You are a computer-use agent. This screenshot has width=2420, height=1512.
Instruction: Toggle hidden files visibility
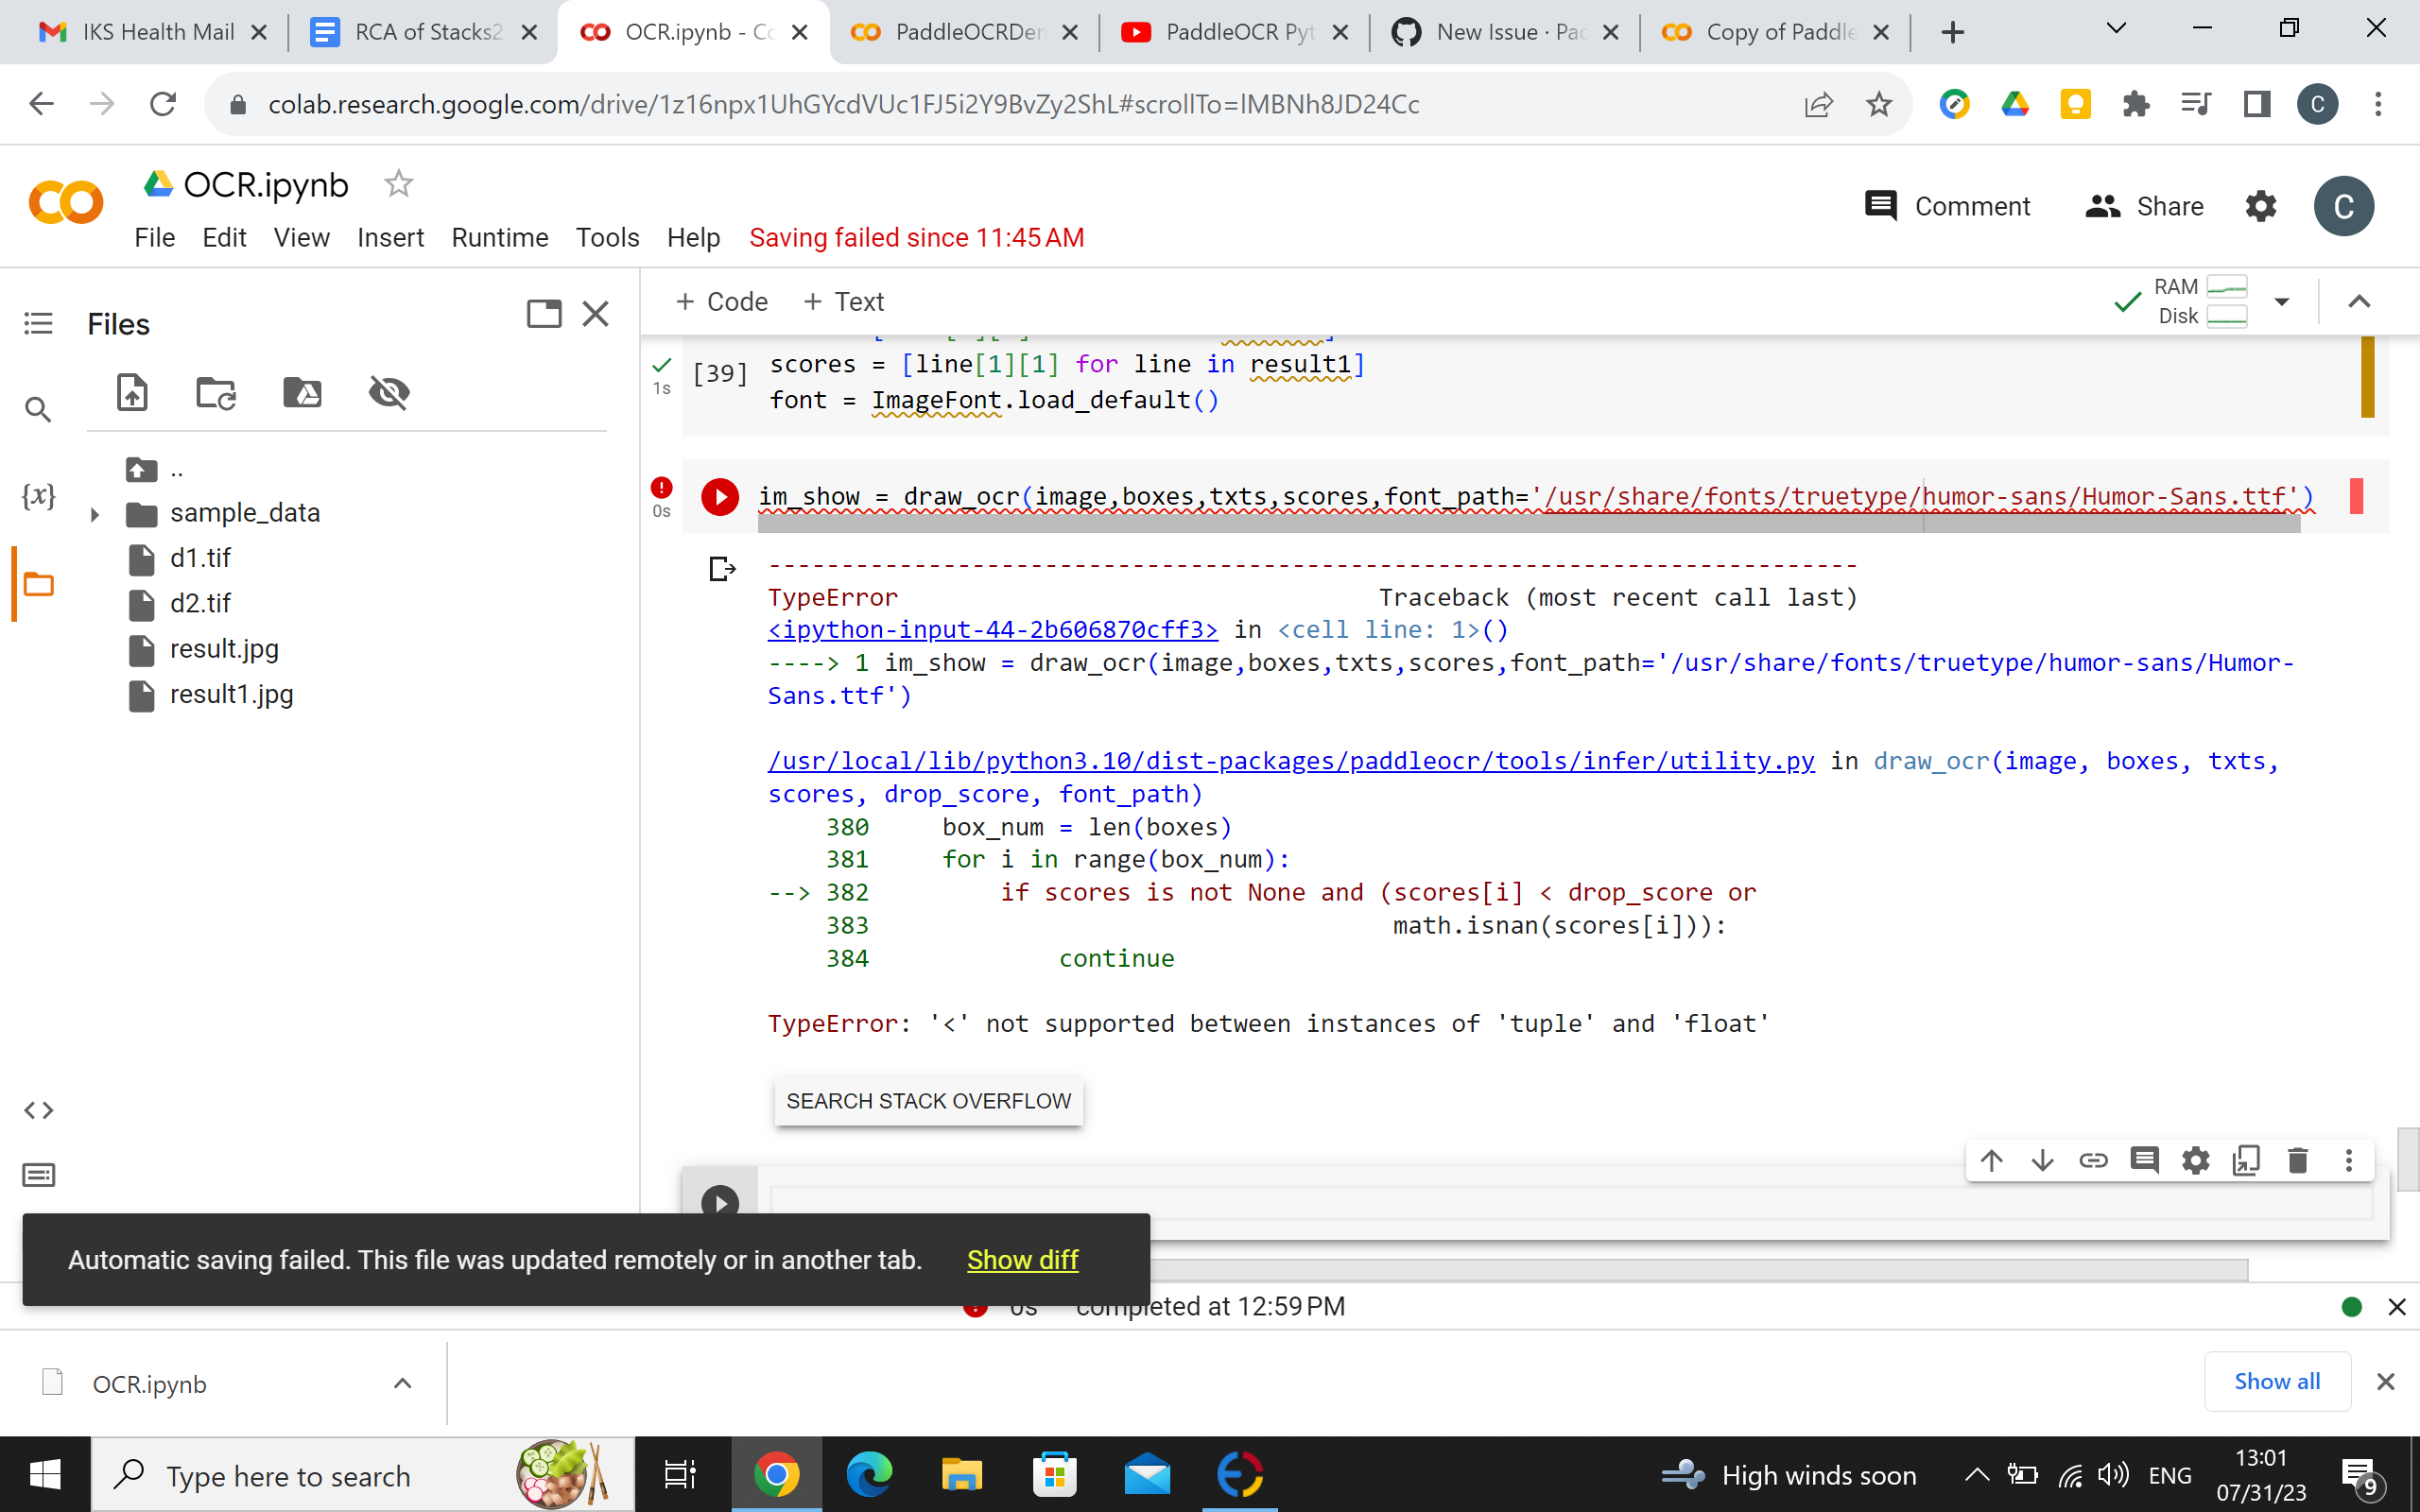point(389,392)
